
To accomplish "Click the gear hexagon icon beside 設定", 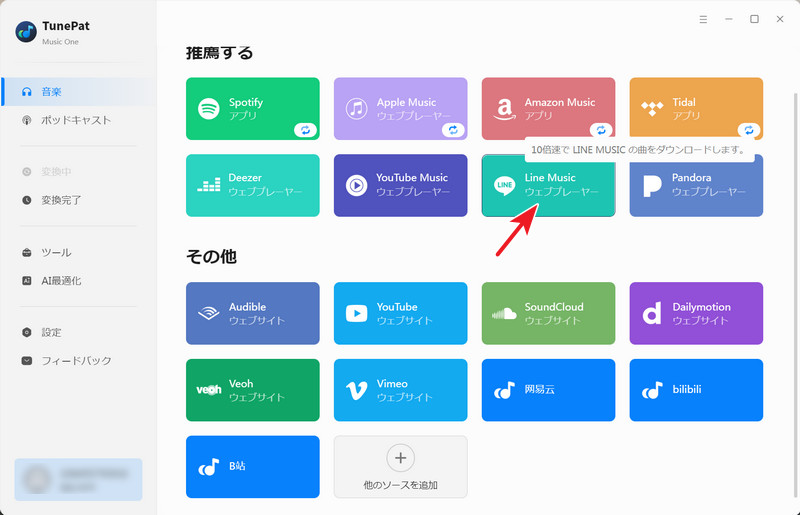I will (x=27, y=332).
